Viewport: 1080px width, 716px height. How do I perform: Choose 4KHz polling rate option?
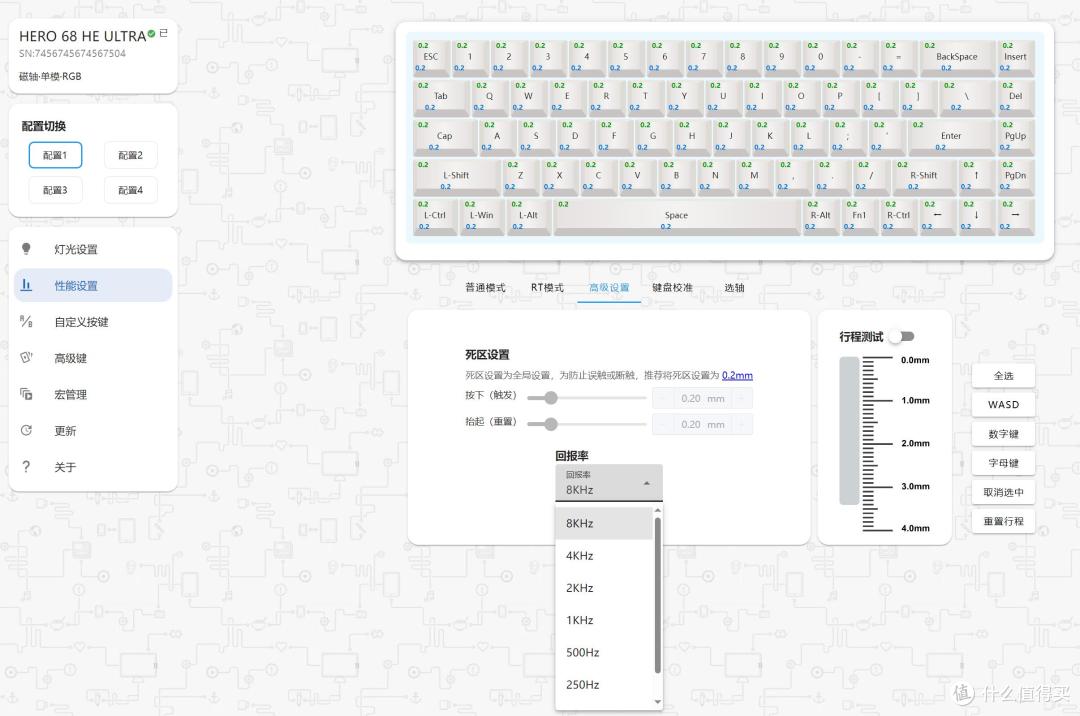[604, 556]
